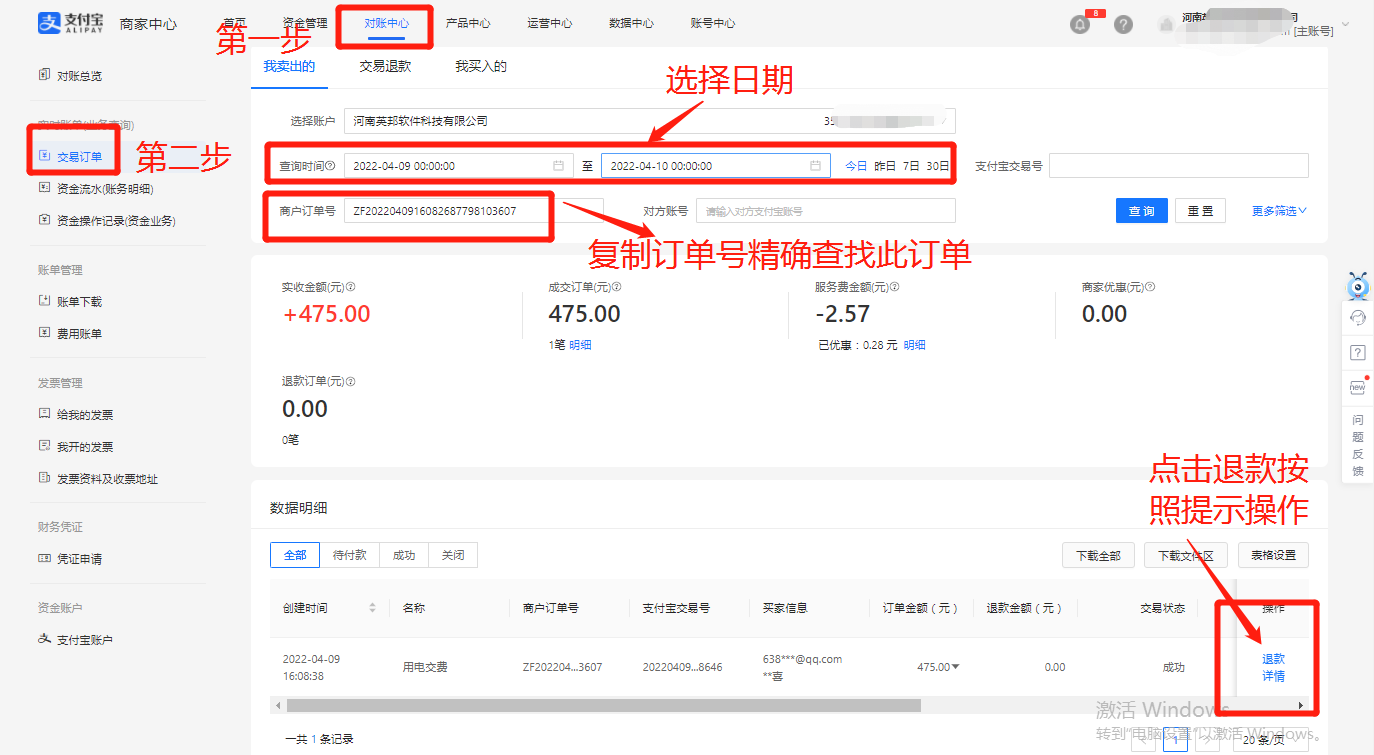Click the 支付宝交易号 input field
Image resolution: width=1374 pixels, height=755 pixels.
1179,166
